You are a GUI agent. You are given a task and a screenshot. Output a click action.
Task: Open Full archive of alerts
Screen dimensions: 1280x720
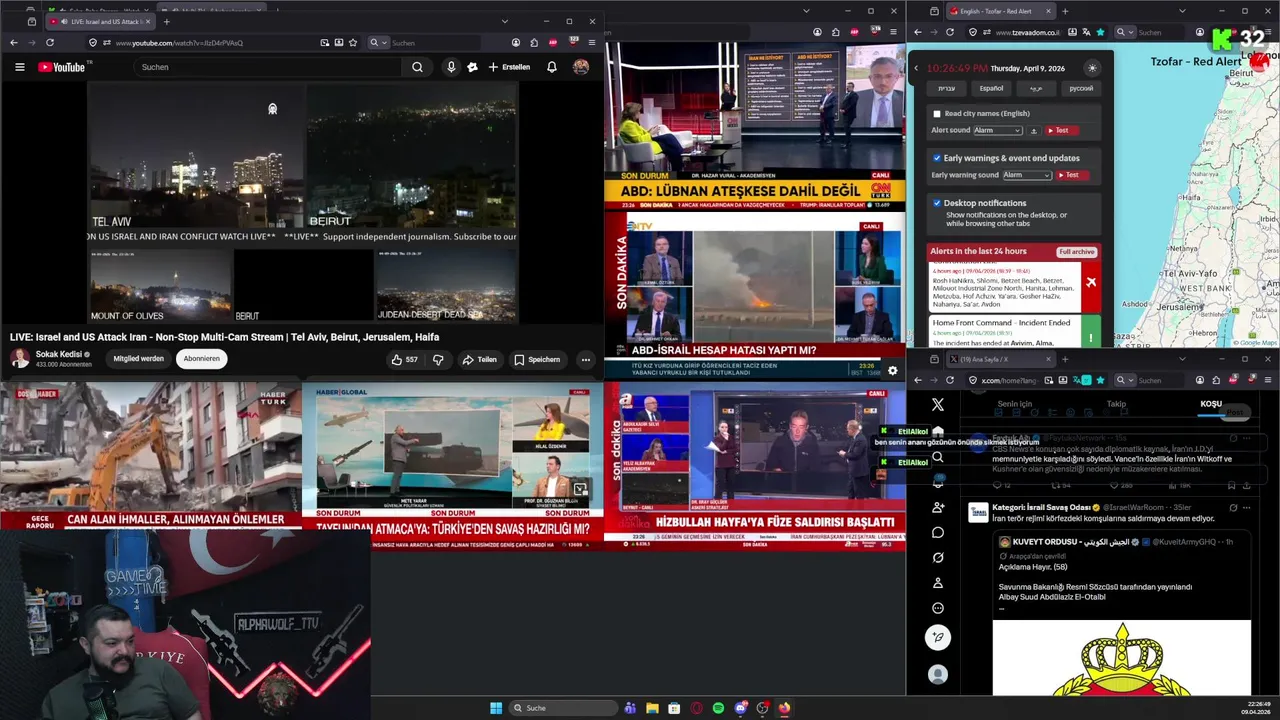(1077, 251)
